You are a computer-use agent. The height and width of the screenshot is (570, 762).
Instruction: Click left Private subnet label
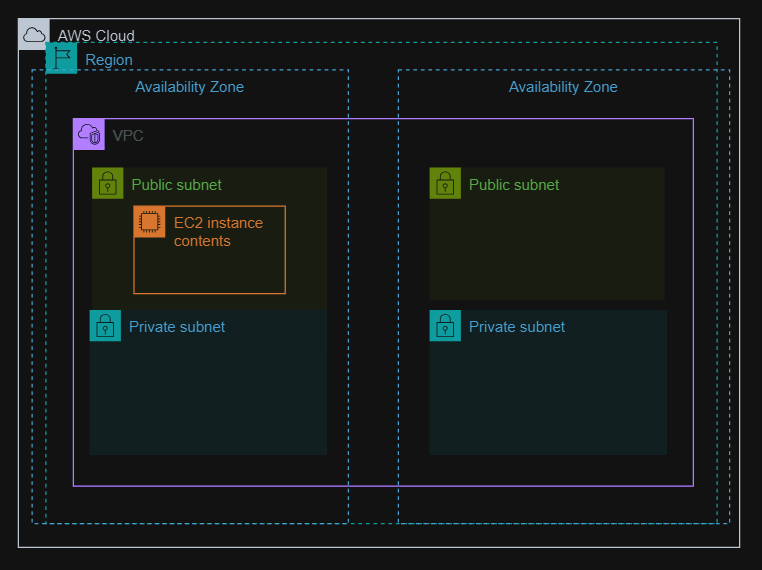click(177, 327)
